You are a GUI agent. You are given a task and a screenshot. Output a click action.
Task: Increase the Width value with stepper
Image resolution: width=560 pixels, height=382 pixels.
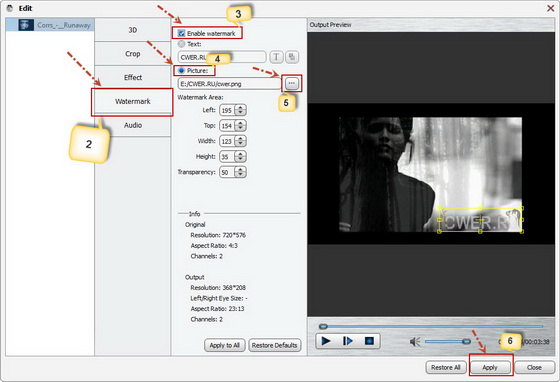[241, 139]
